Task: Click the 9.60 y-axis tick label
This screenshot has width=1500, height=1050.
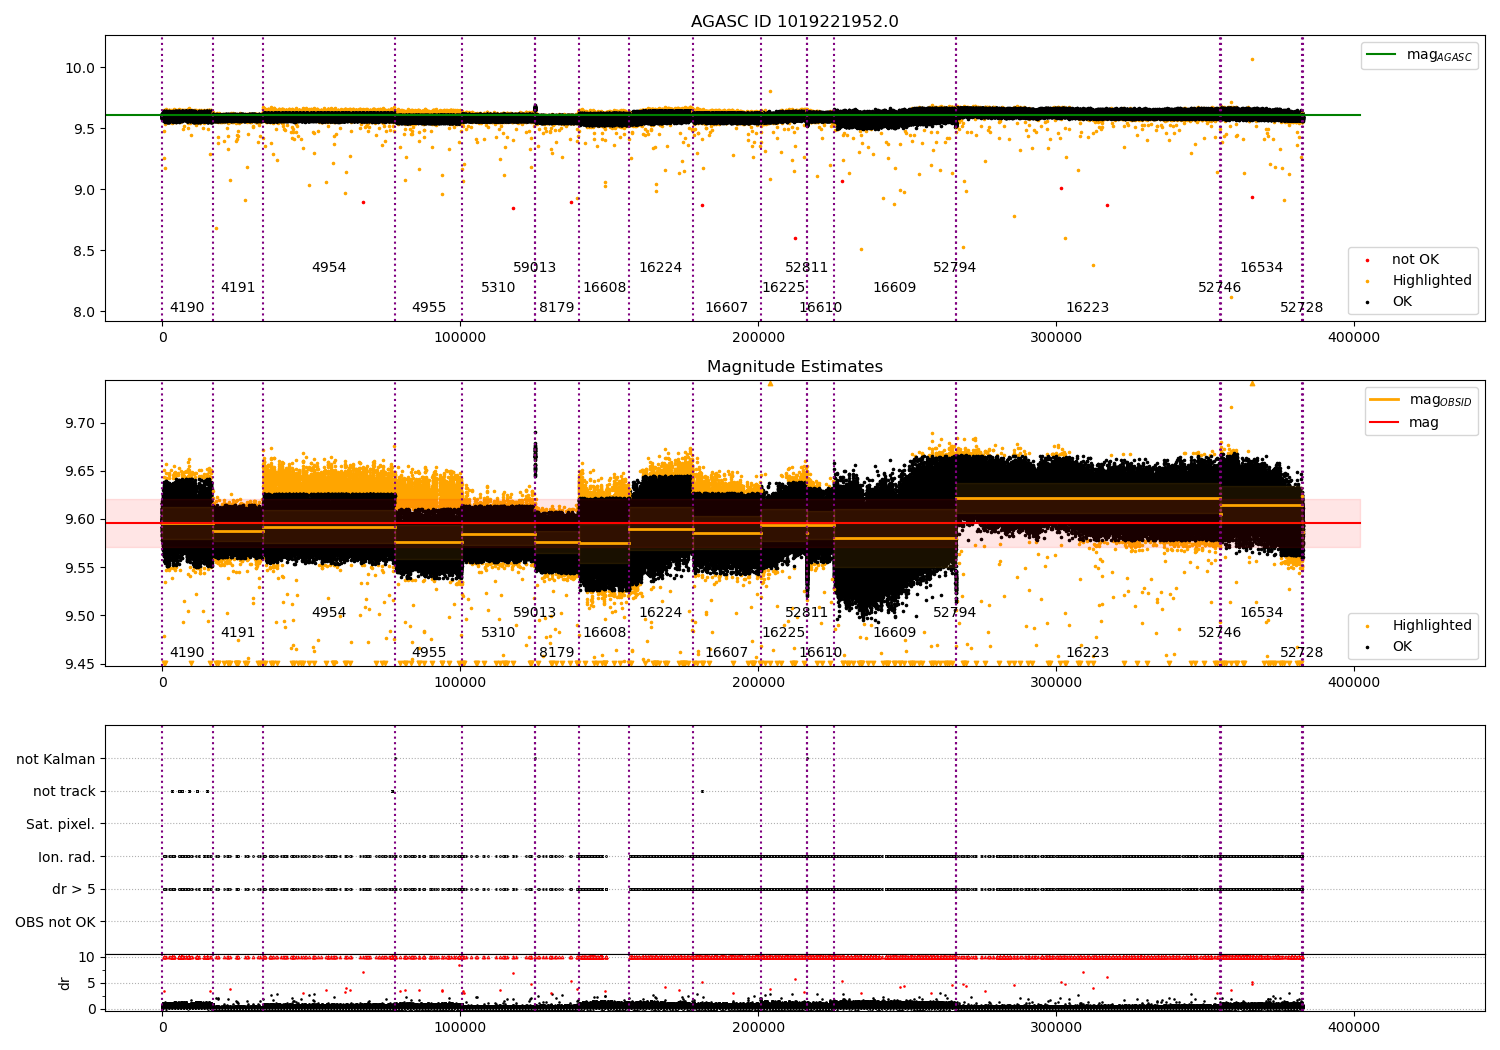Action: coord(80,520)
